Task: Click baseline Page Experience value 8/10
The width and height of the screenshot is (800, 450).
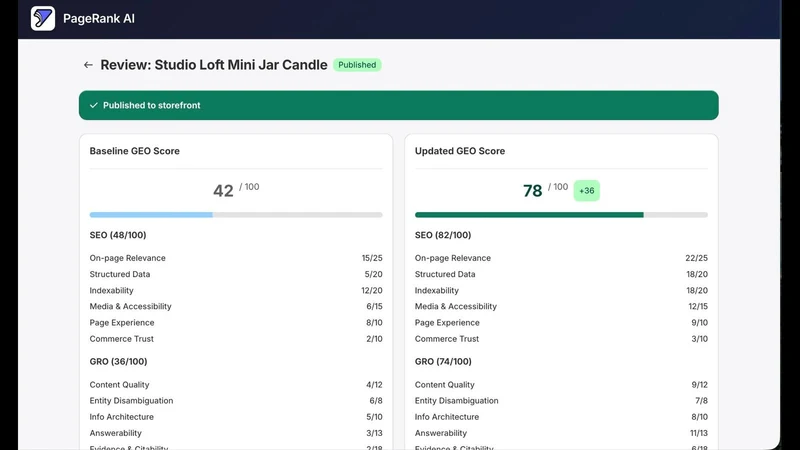Action: click(374, 322)
